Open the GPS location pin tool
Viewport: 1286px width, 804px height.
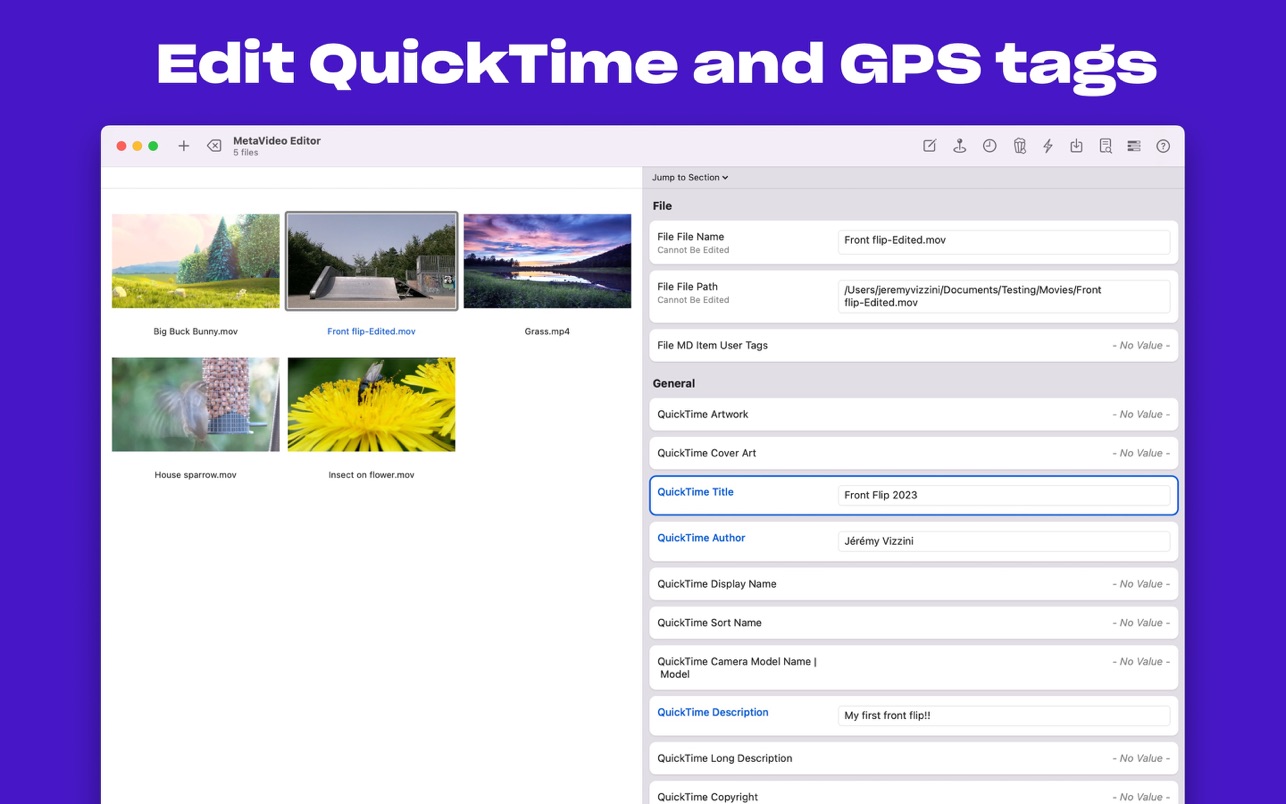[959, 146]
